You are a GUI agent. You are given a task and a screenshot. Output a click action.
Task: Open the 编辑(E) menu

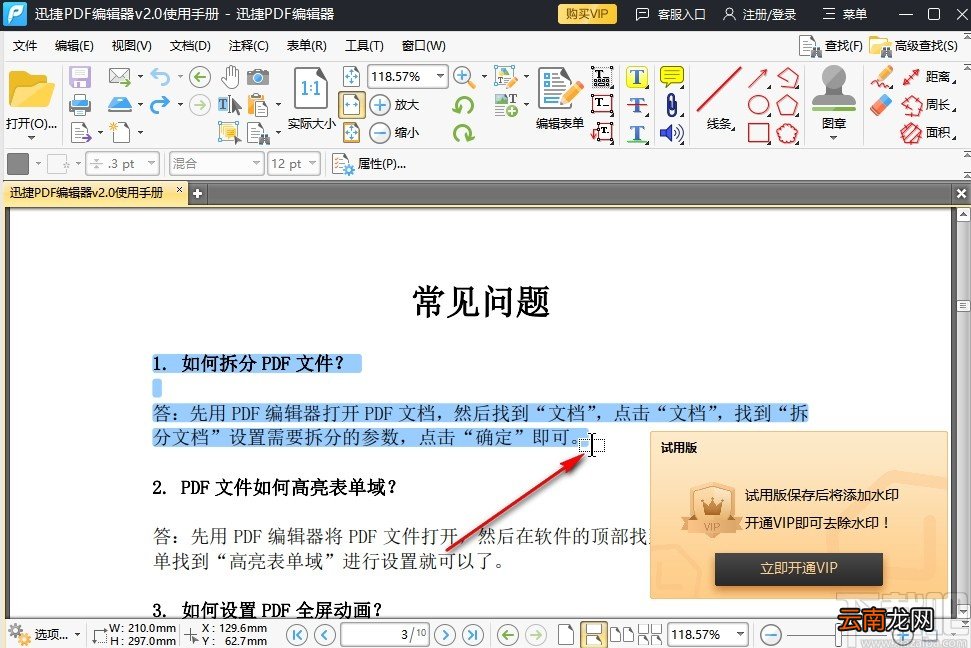(x=74, y=46)
